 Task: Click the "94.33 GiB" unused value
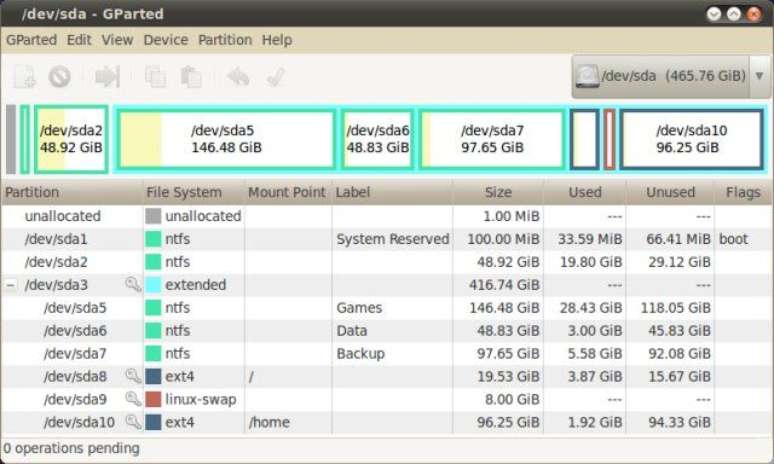point(679,422)
